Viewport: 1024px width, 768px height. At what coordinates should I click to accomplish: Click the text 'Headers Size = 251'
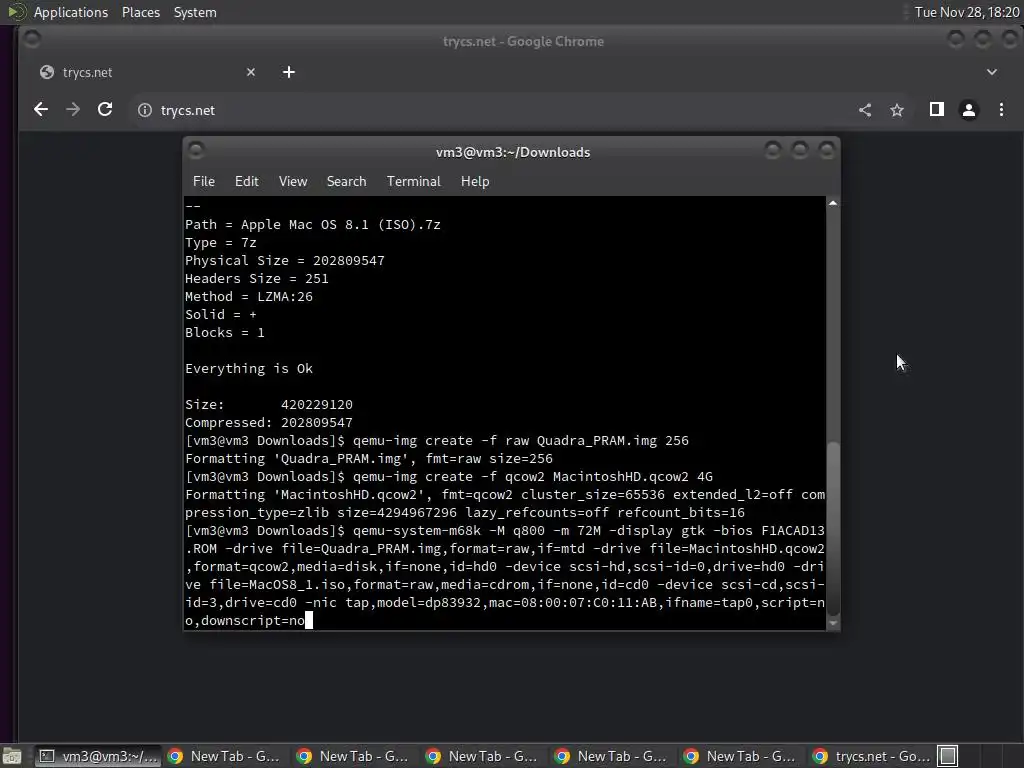tap(257, 279)
